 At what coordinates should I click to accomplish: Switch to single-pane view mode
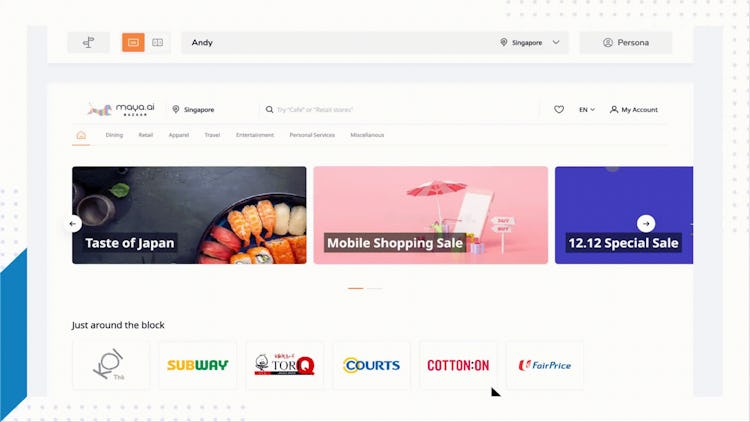coord(133,43)
